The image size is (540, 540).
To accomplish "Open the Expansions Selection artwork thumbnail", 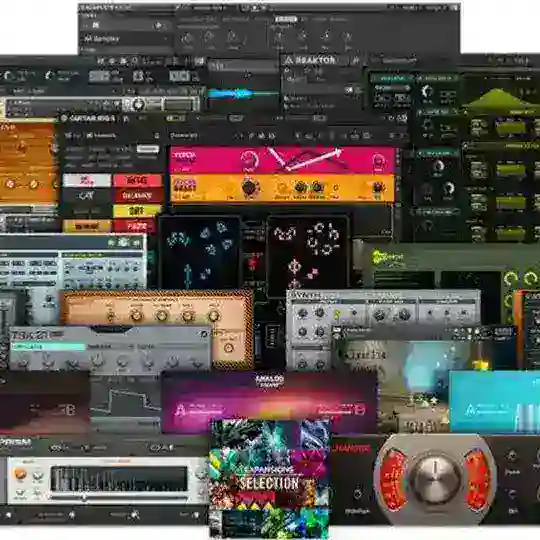I will point(269,479).
